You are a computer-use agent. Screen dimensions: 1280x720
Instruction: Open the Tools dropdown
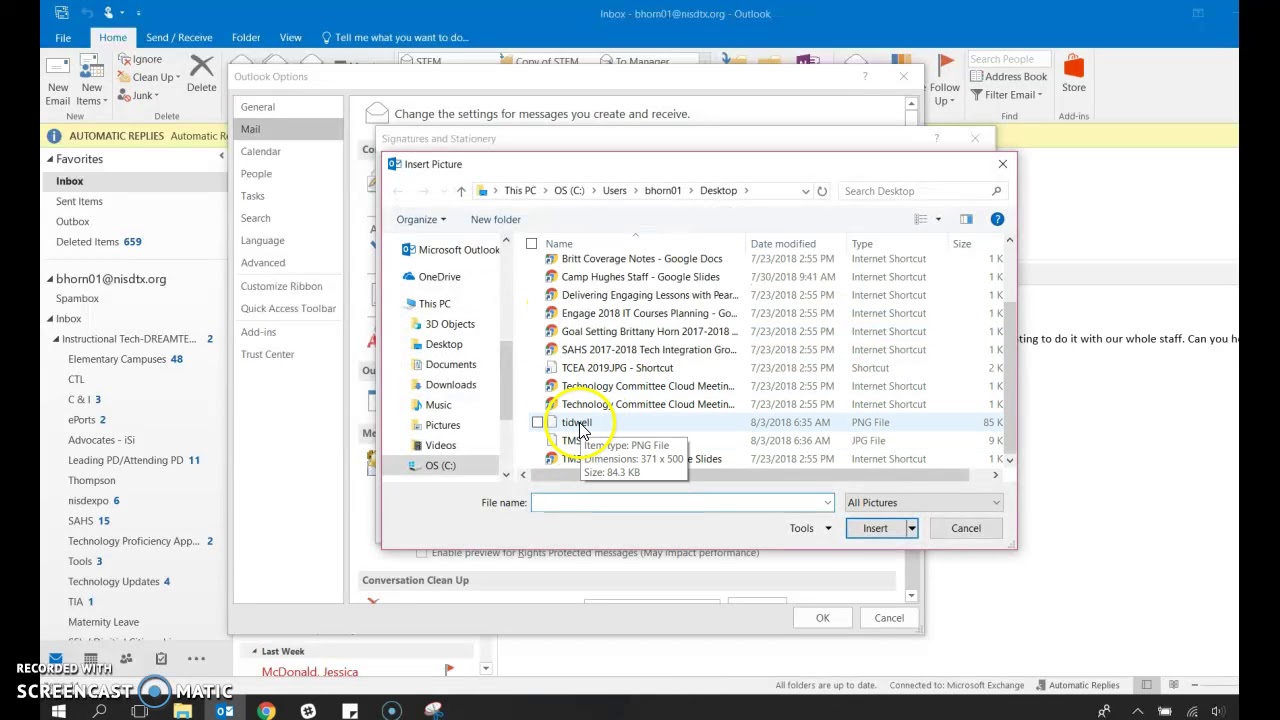(x=810, y=529)
